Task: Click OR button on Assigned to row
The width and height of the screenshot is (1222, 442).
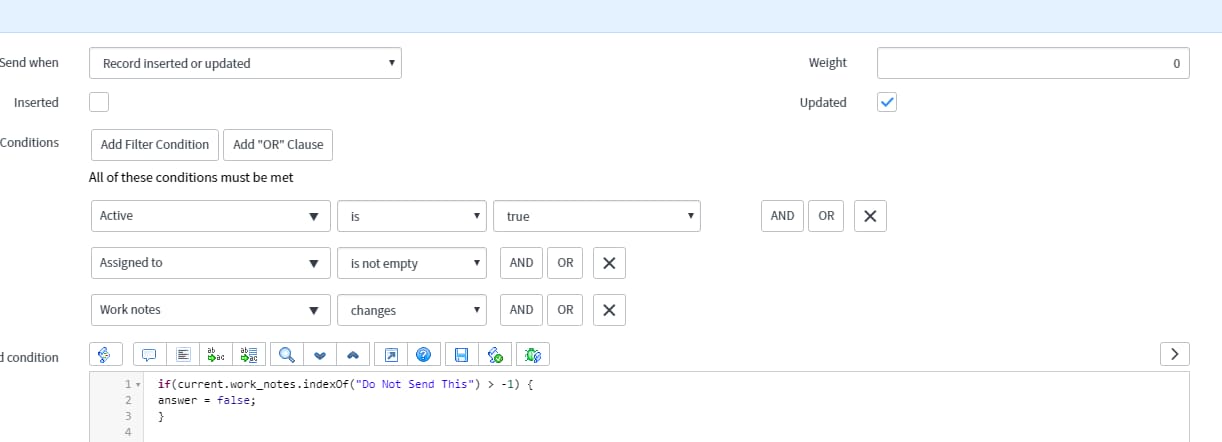Action: pos(565,263)
